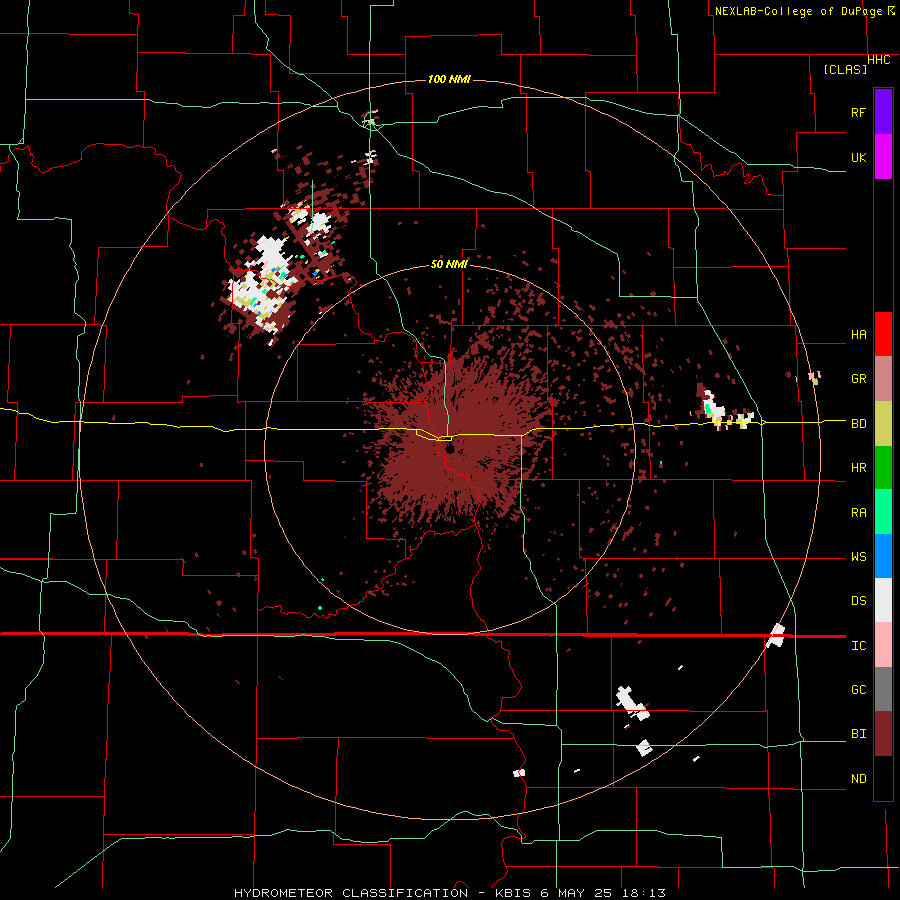
Task: Click the ND legend label
Action: click(859, 779)
